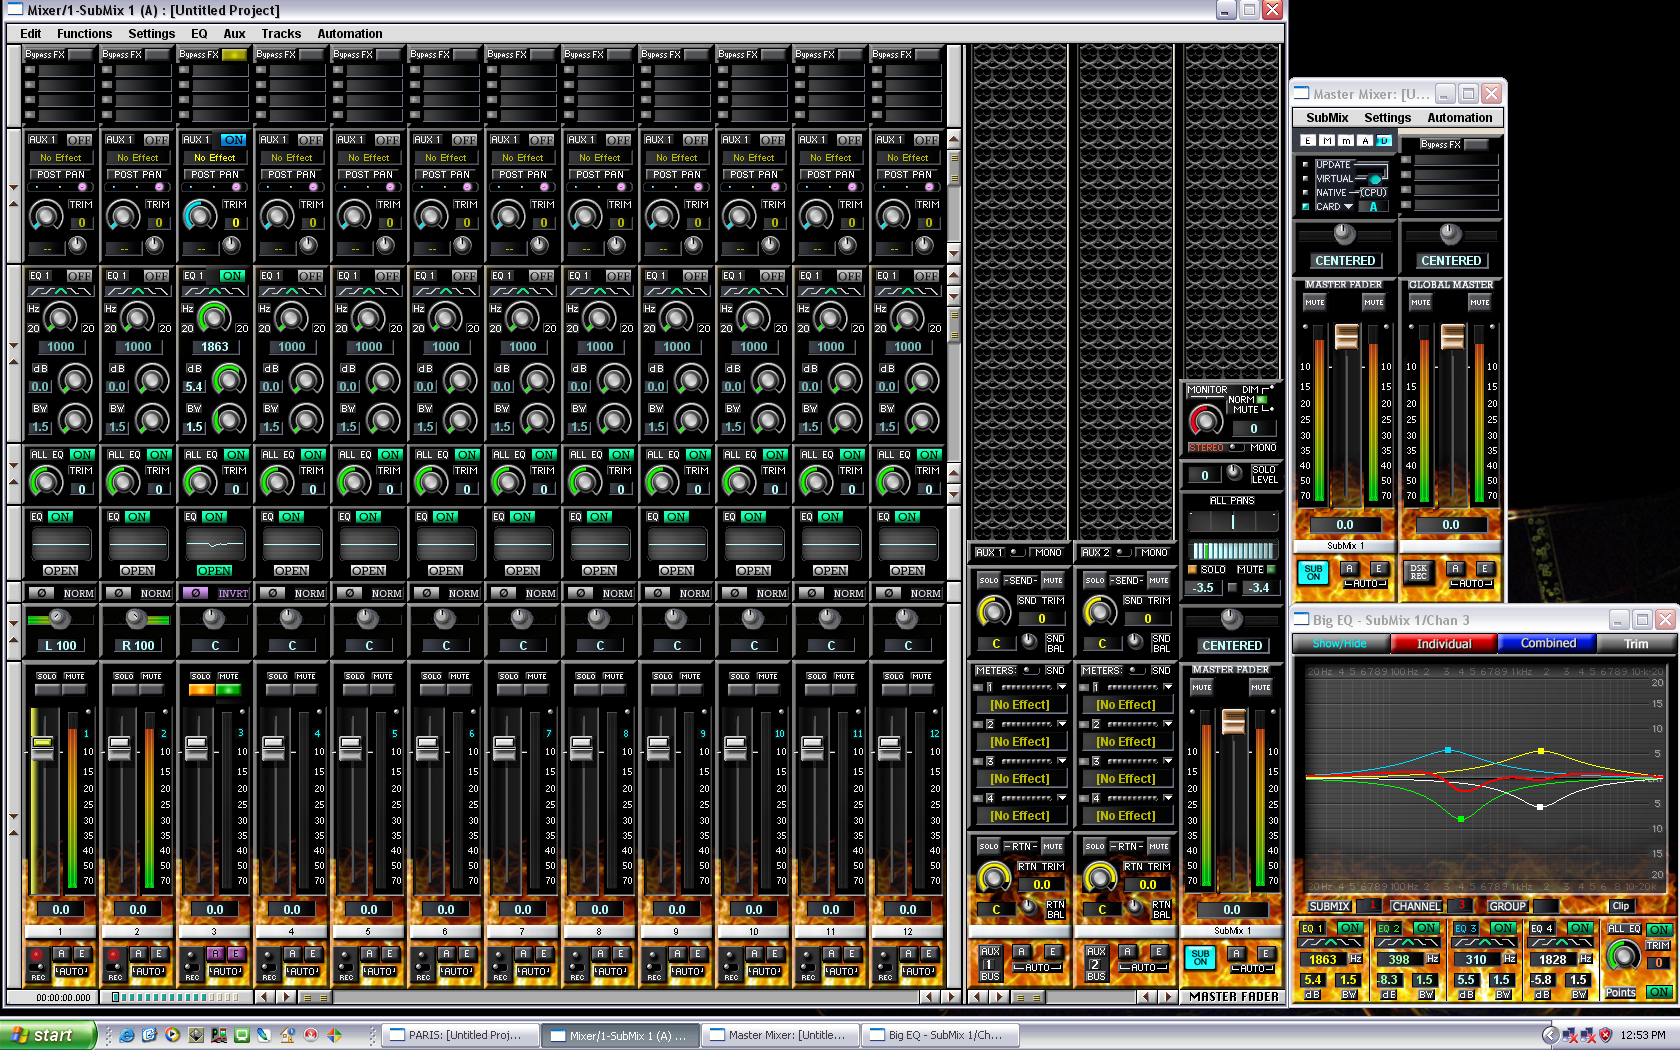
Task: Click the uppercase M button in Master Mixer
Action: [x=1327, y=141]
